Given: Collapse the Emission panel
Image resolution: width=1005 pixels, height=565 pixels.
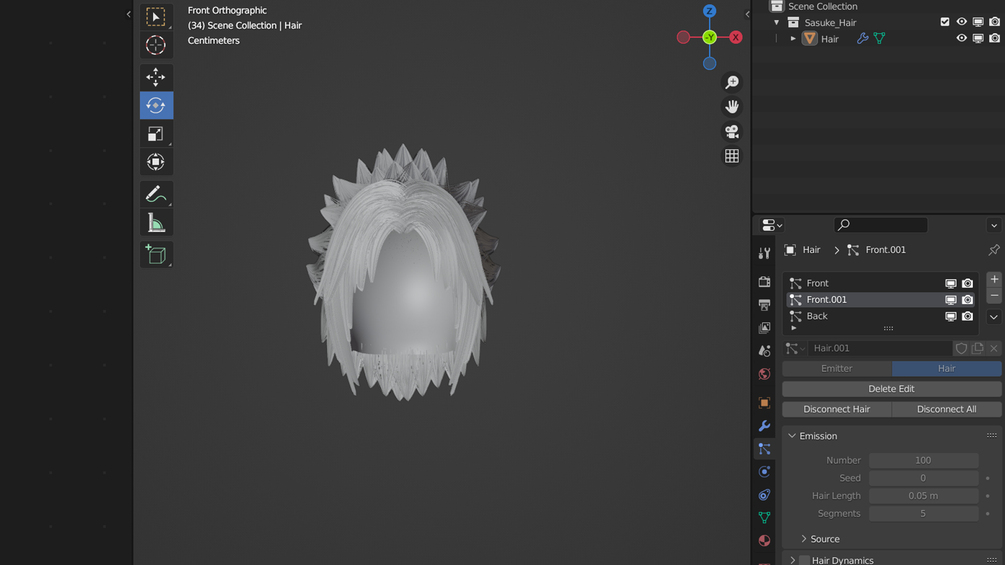Looking at the screenshot, I should pos(792,436).
